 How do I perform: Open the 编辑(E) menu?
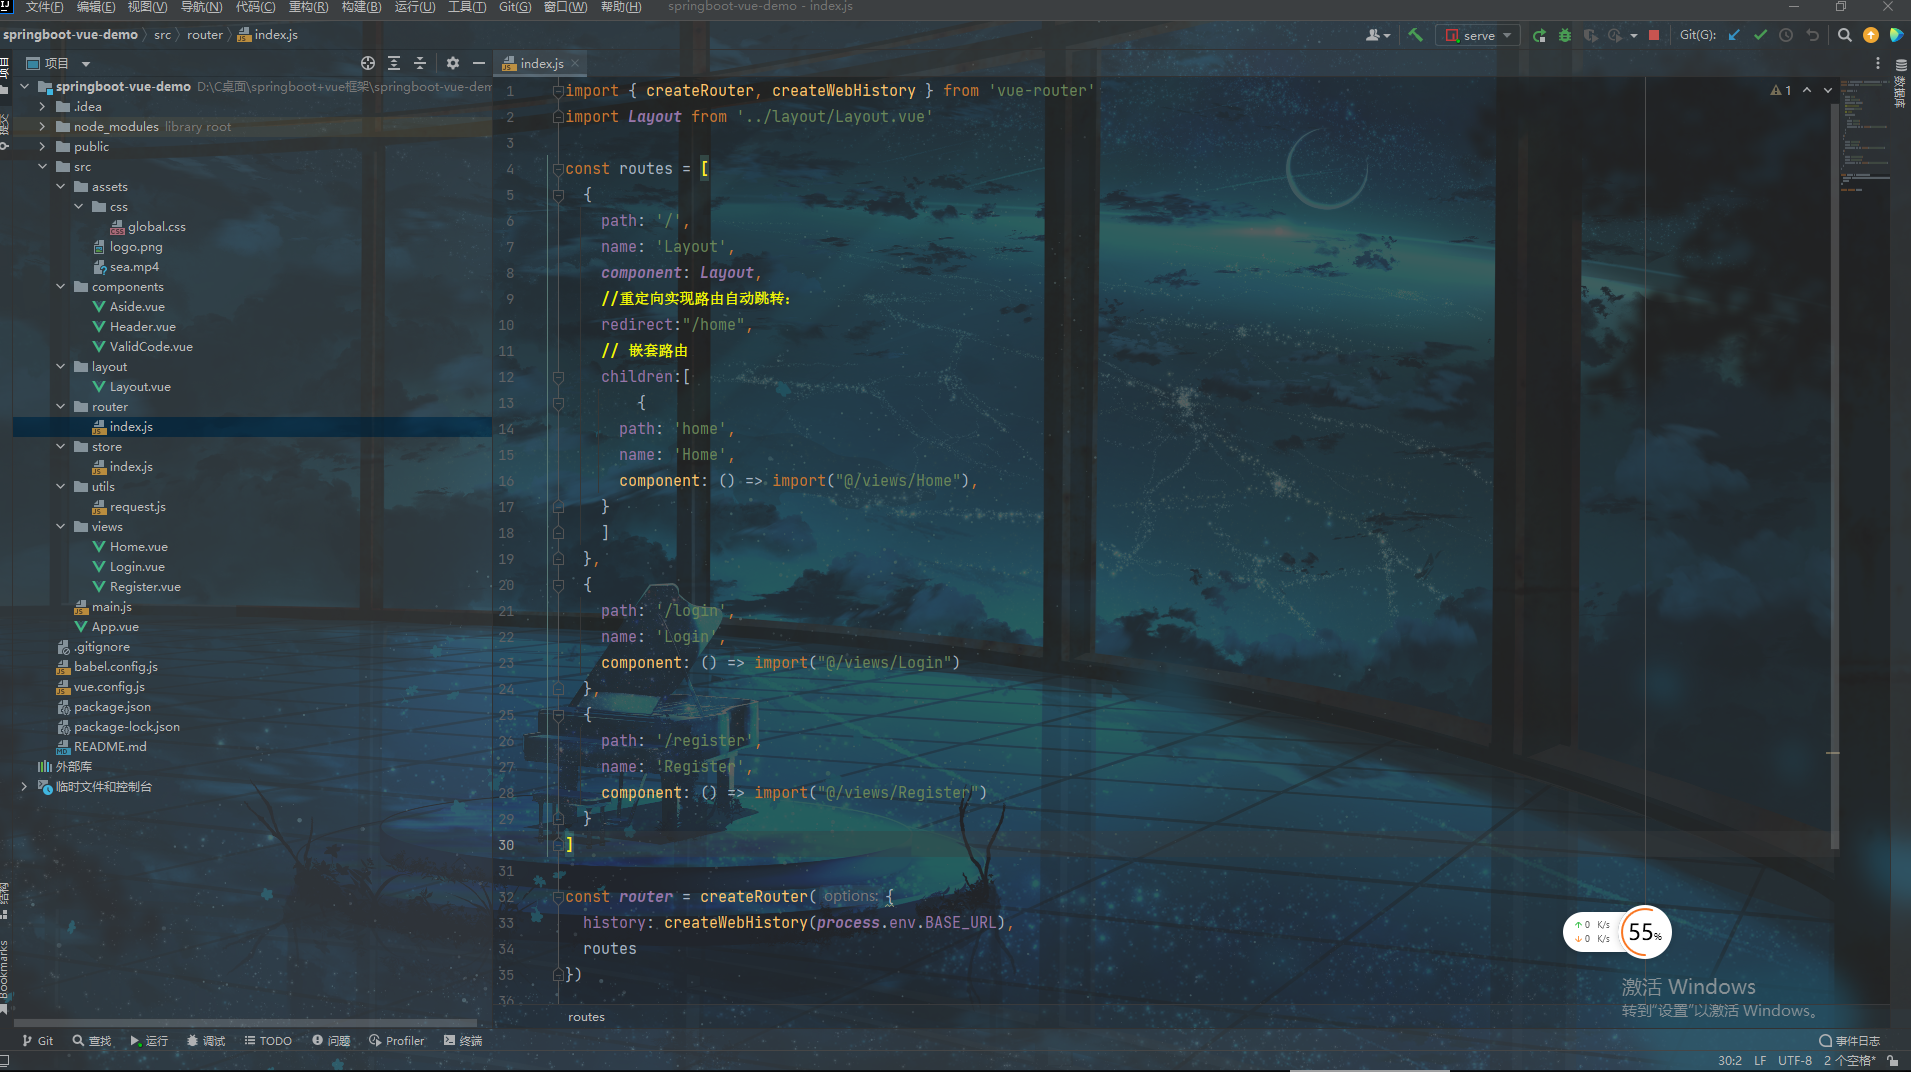click(96, 7)
